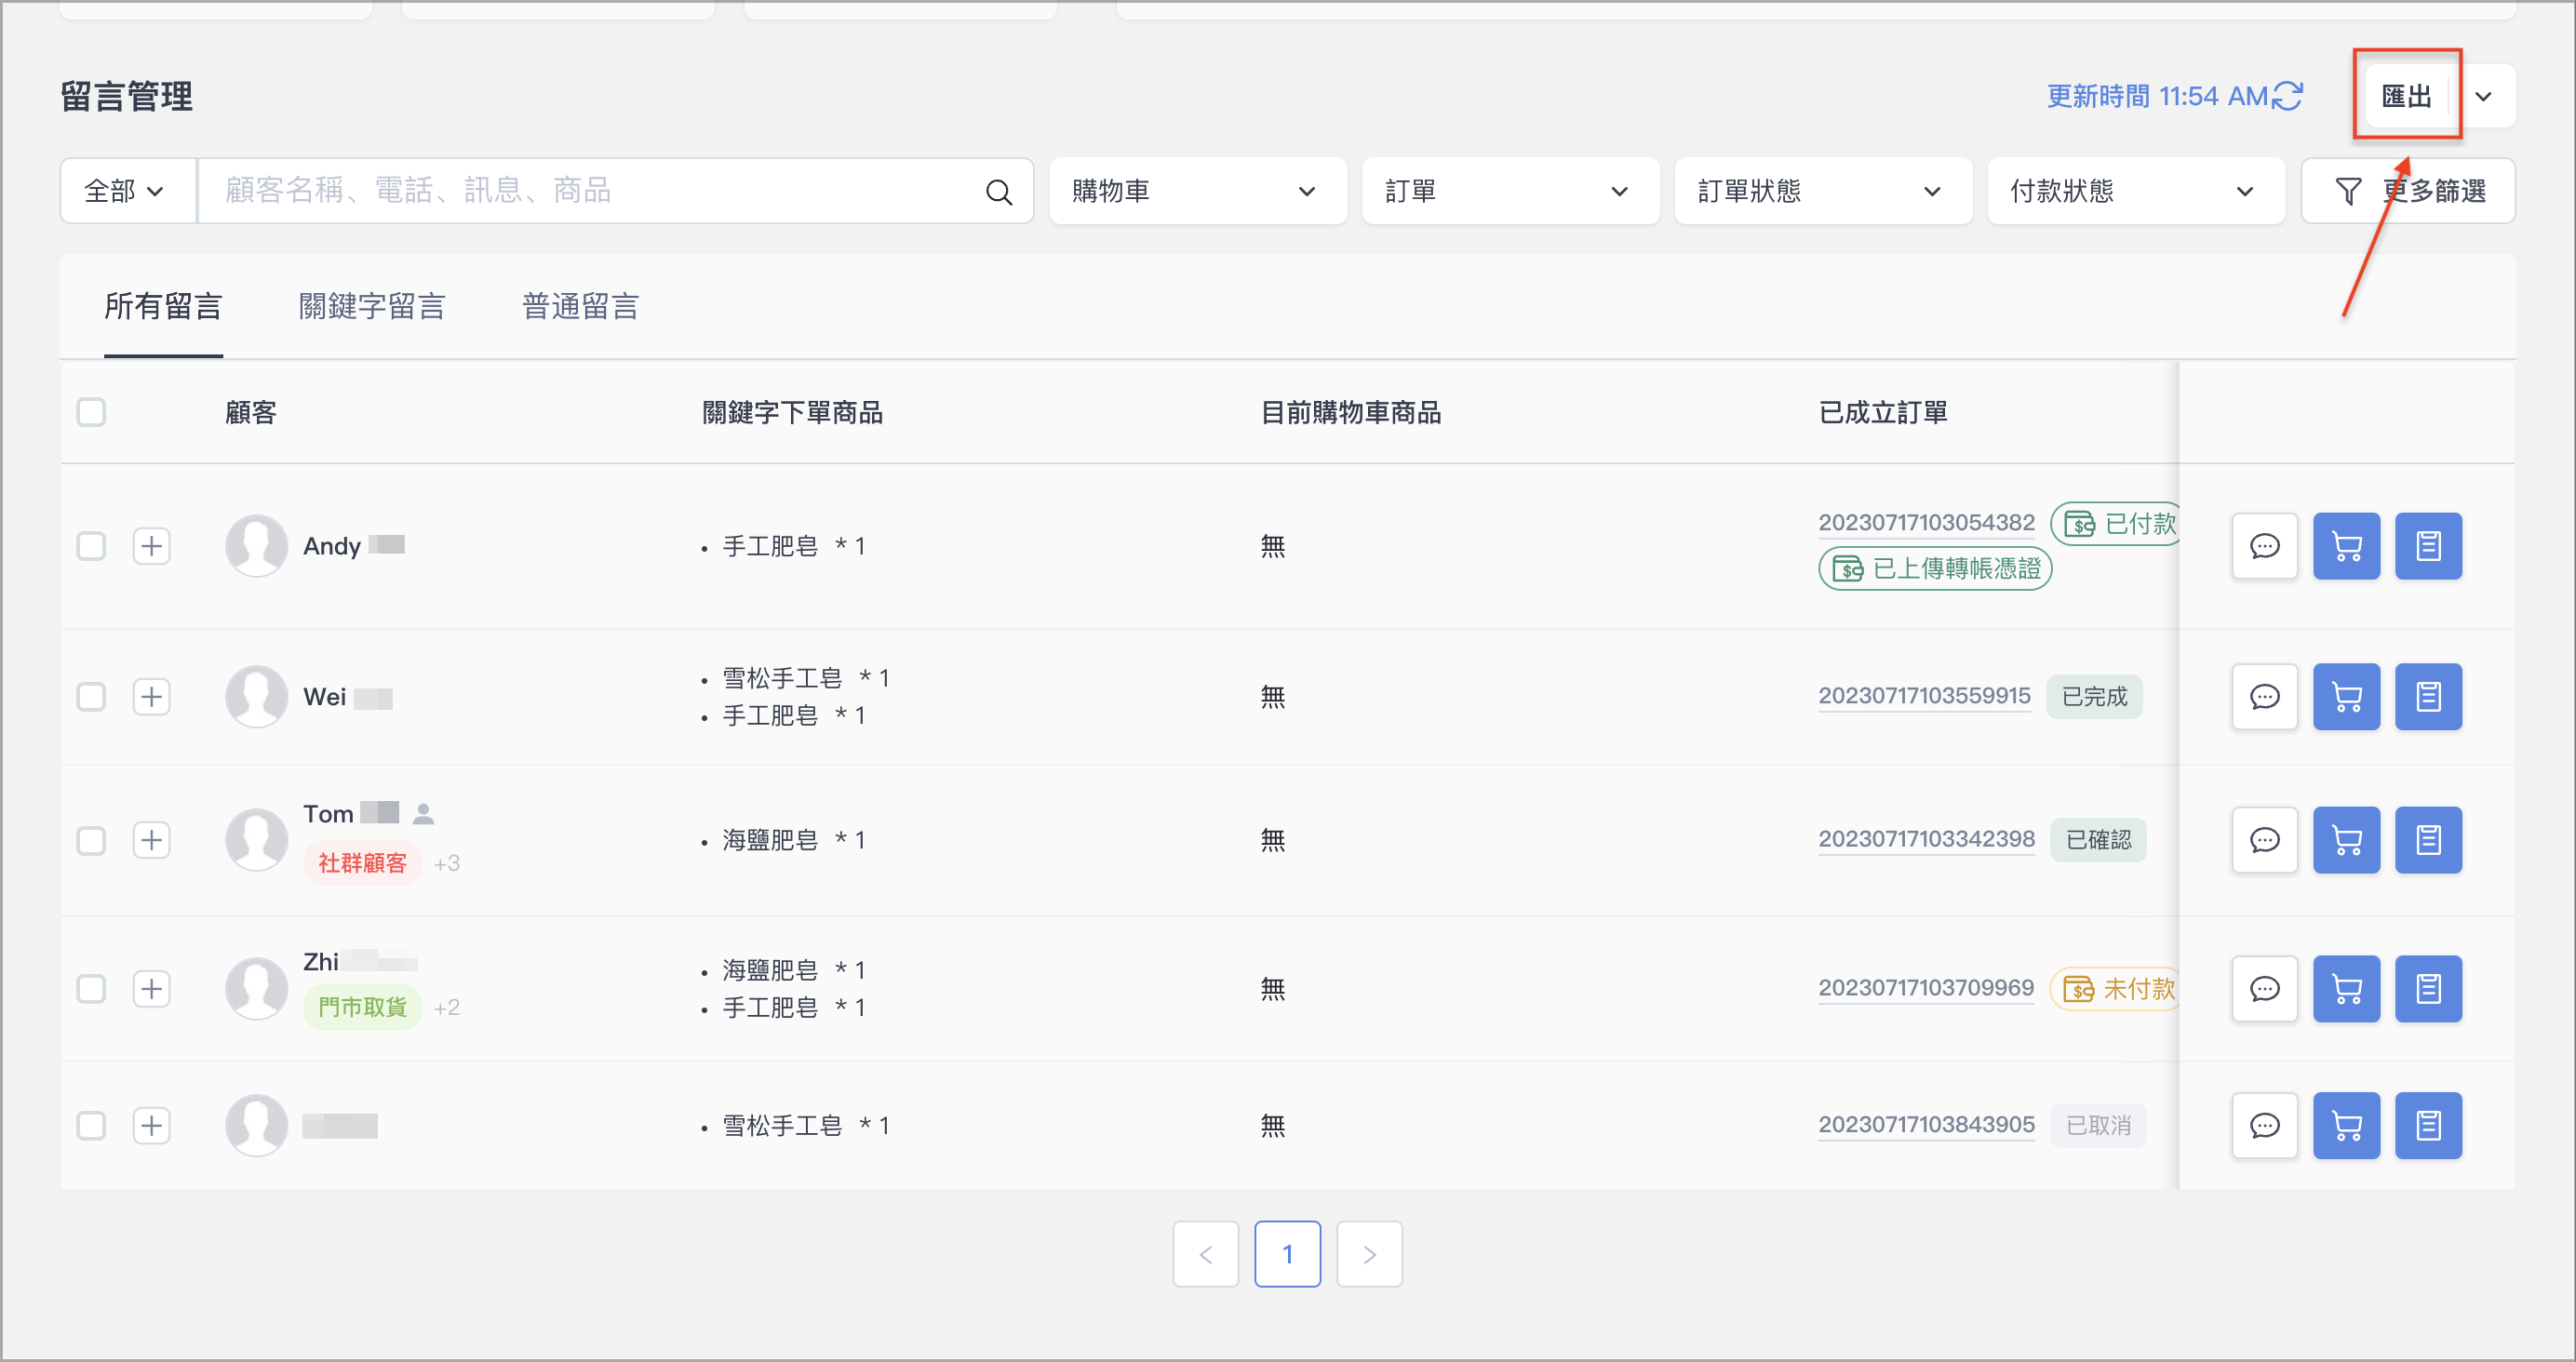
Task: Switch to the 普通留言 tab
Action: point(580,306)
